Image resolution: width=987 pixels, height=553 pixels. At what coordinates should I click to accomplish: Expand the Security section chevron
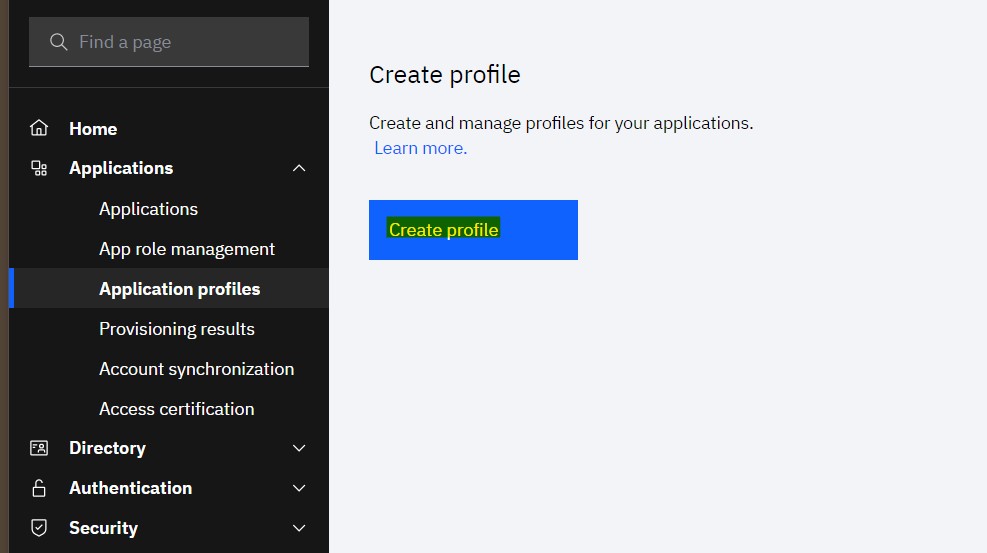(x=299, y=528)
